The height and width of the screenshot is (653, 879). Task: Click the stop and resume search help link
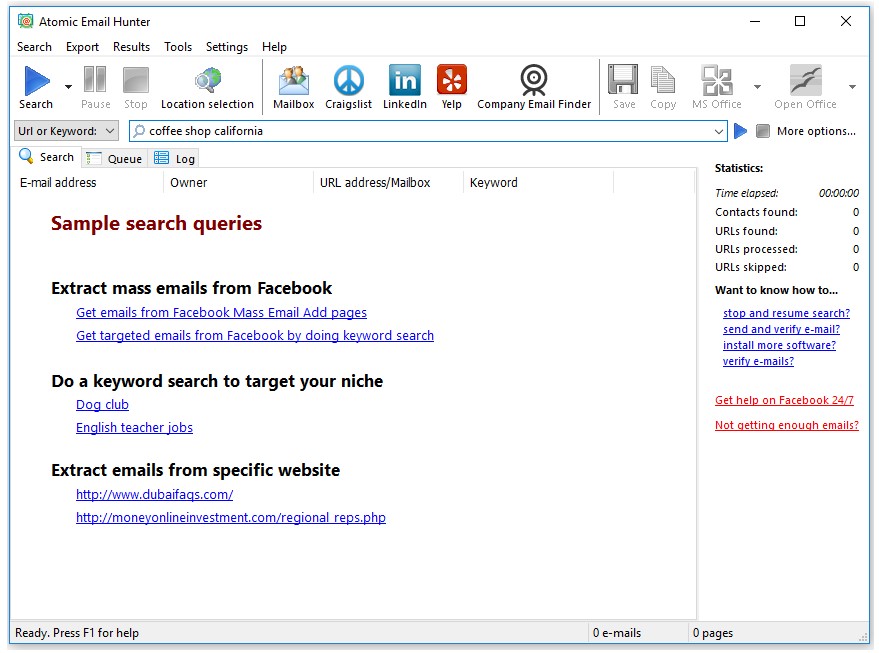(x=786, y=312)
